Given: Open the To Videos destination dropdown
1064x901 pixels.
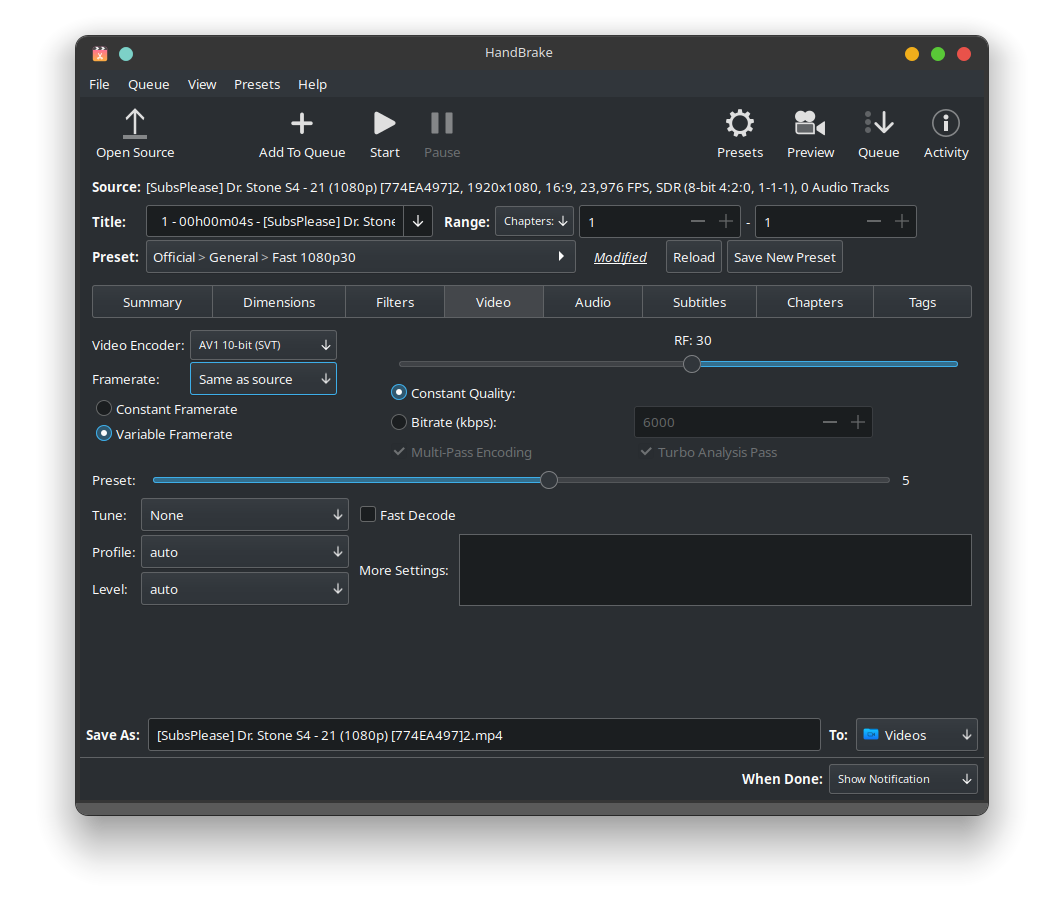Looking at the screenshot, I should pyautogui.click(x=917, y=735).
